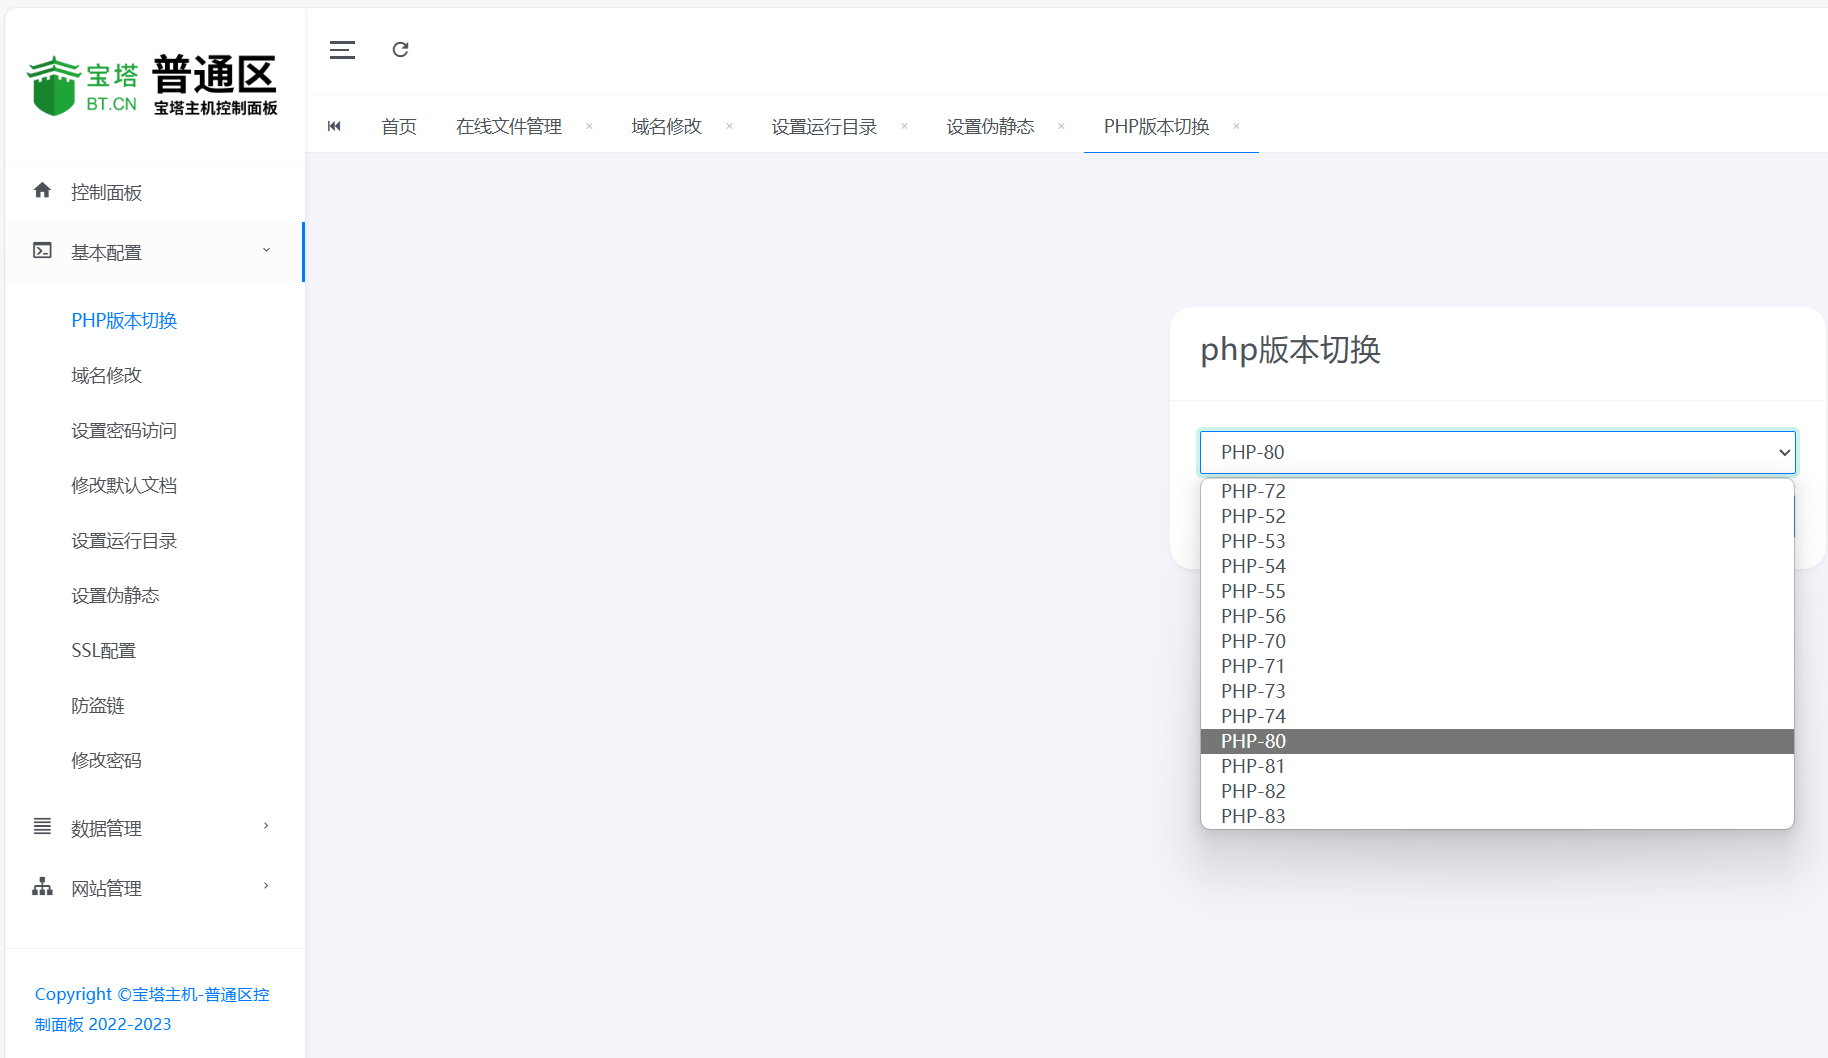Click the refresh page icon
This screenshot has width=1828, height=1058.
coord(400,50)
